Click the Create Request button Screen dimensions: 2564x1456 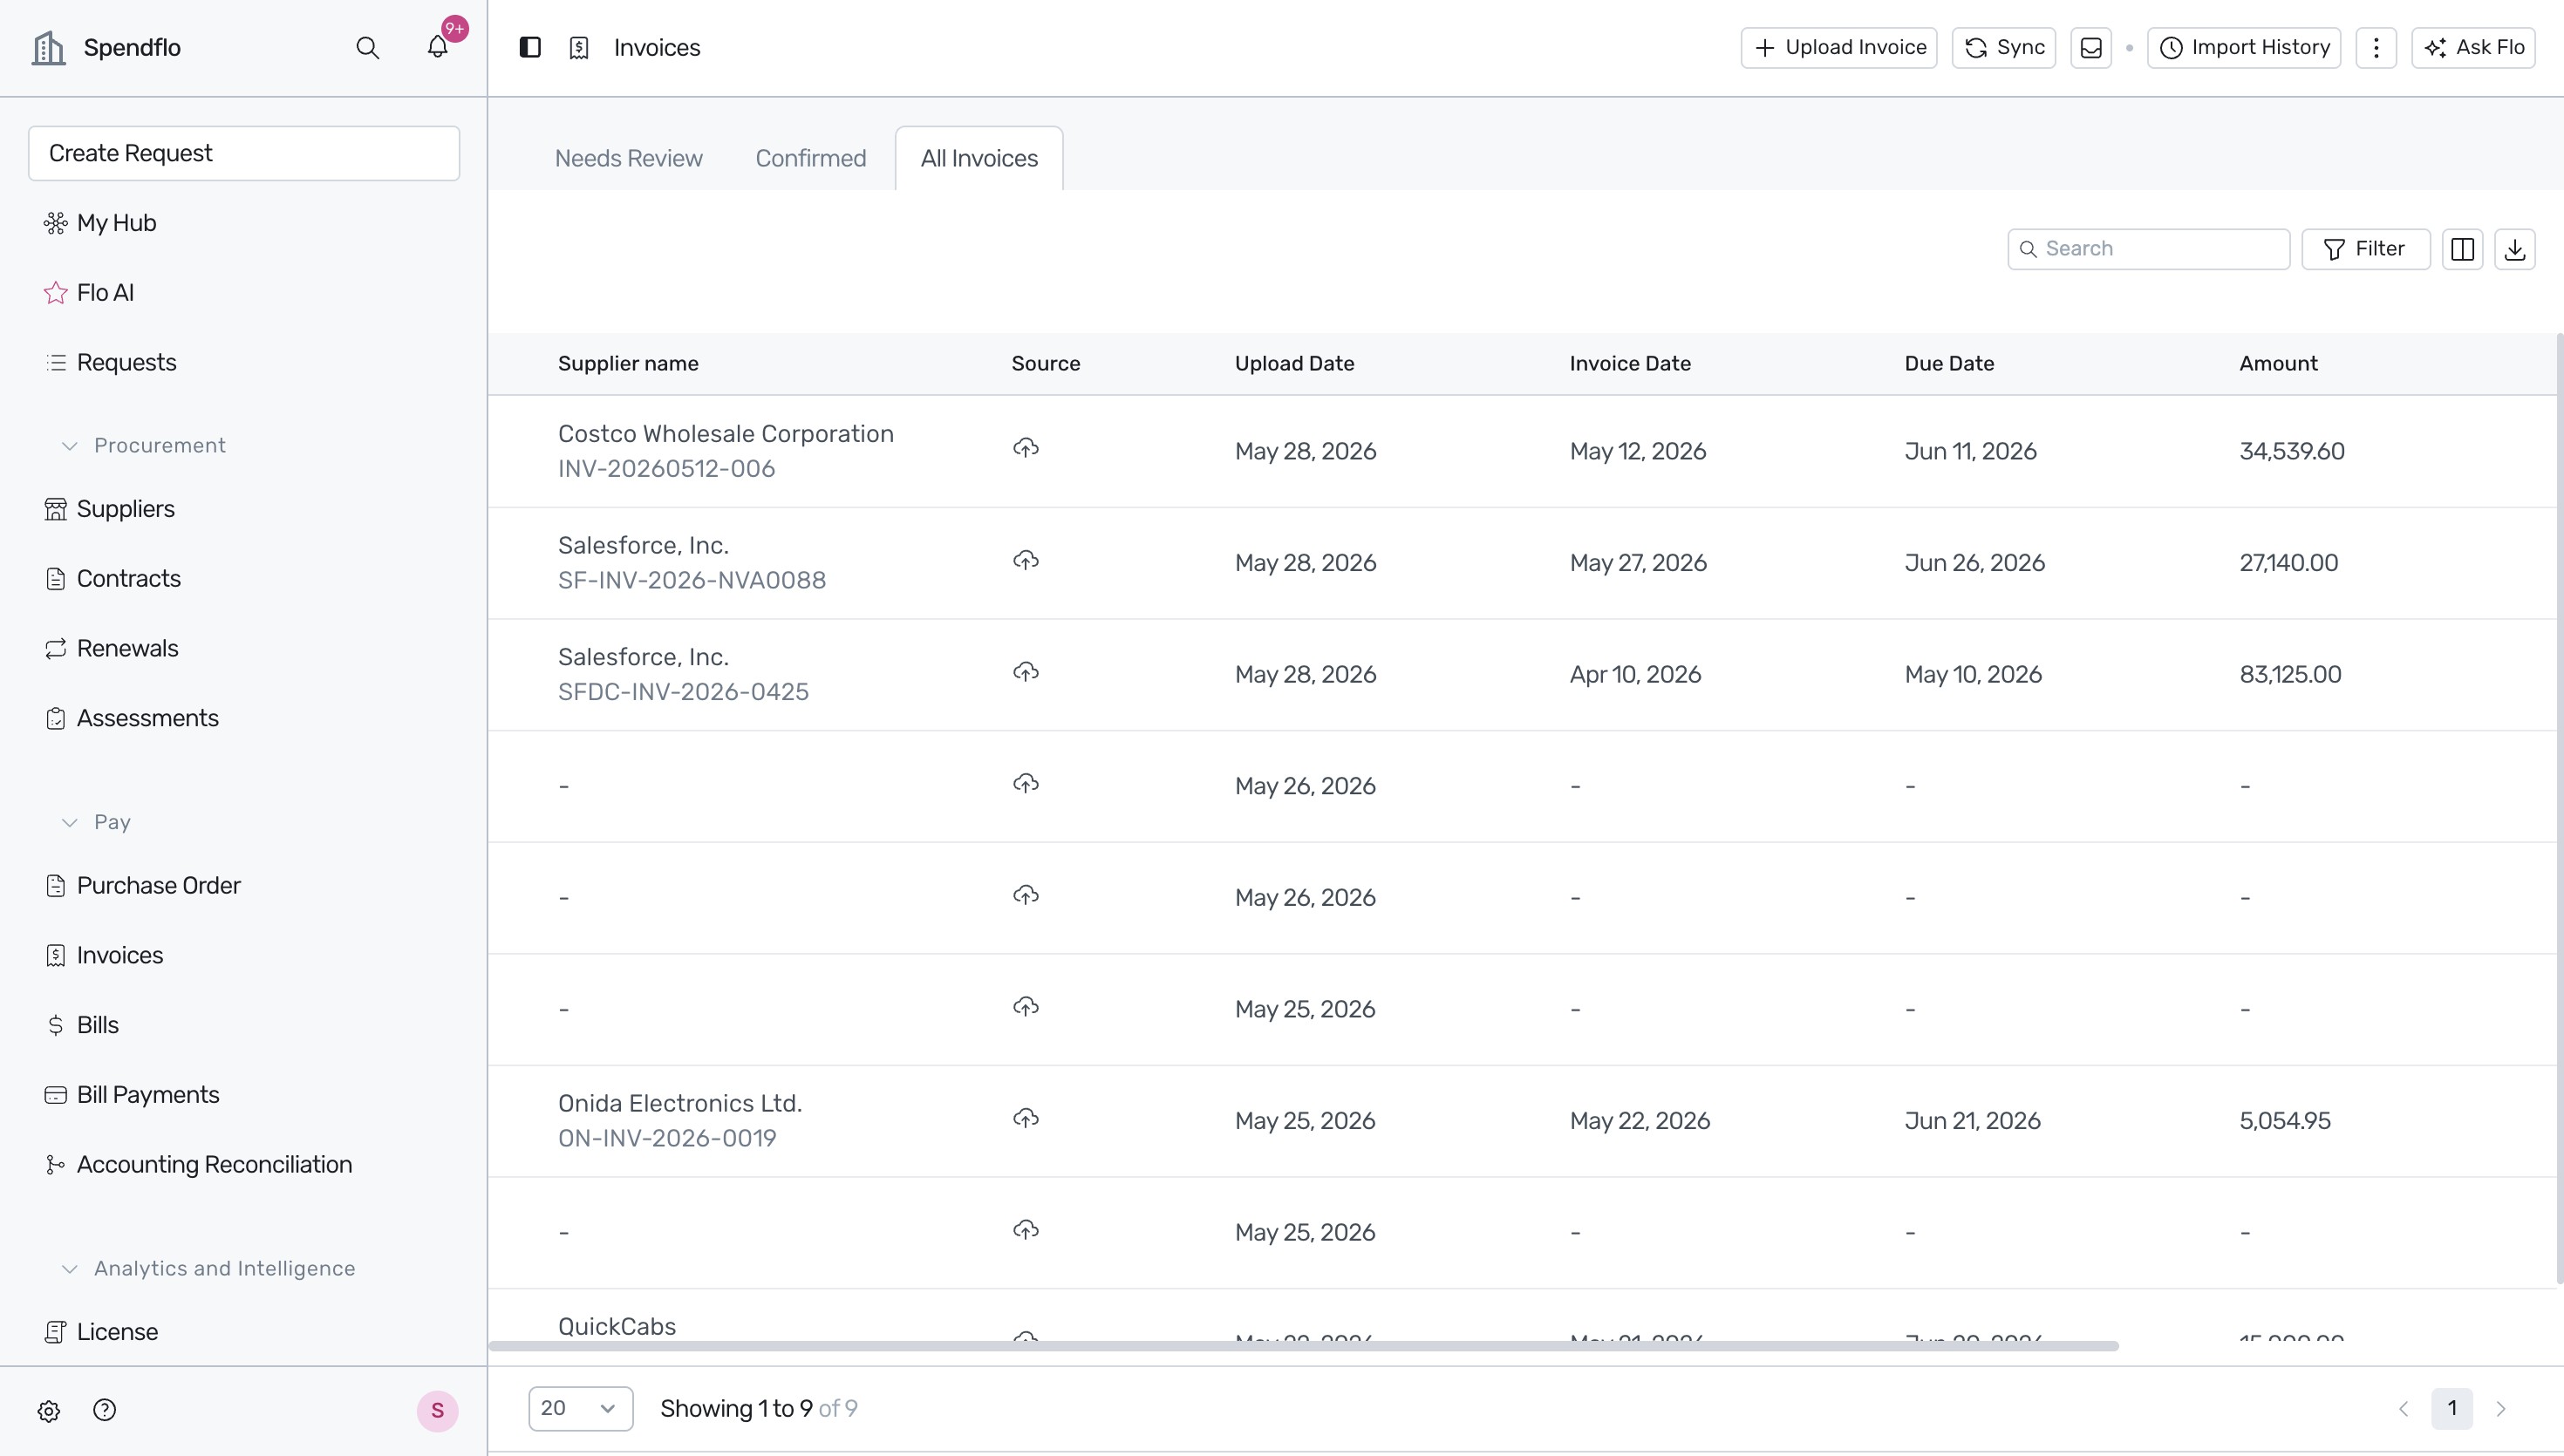click(x=244, y=153)
